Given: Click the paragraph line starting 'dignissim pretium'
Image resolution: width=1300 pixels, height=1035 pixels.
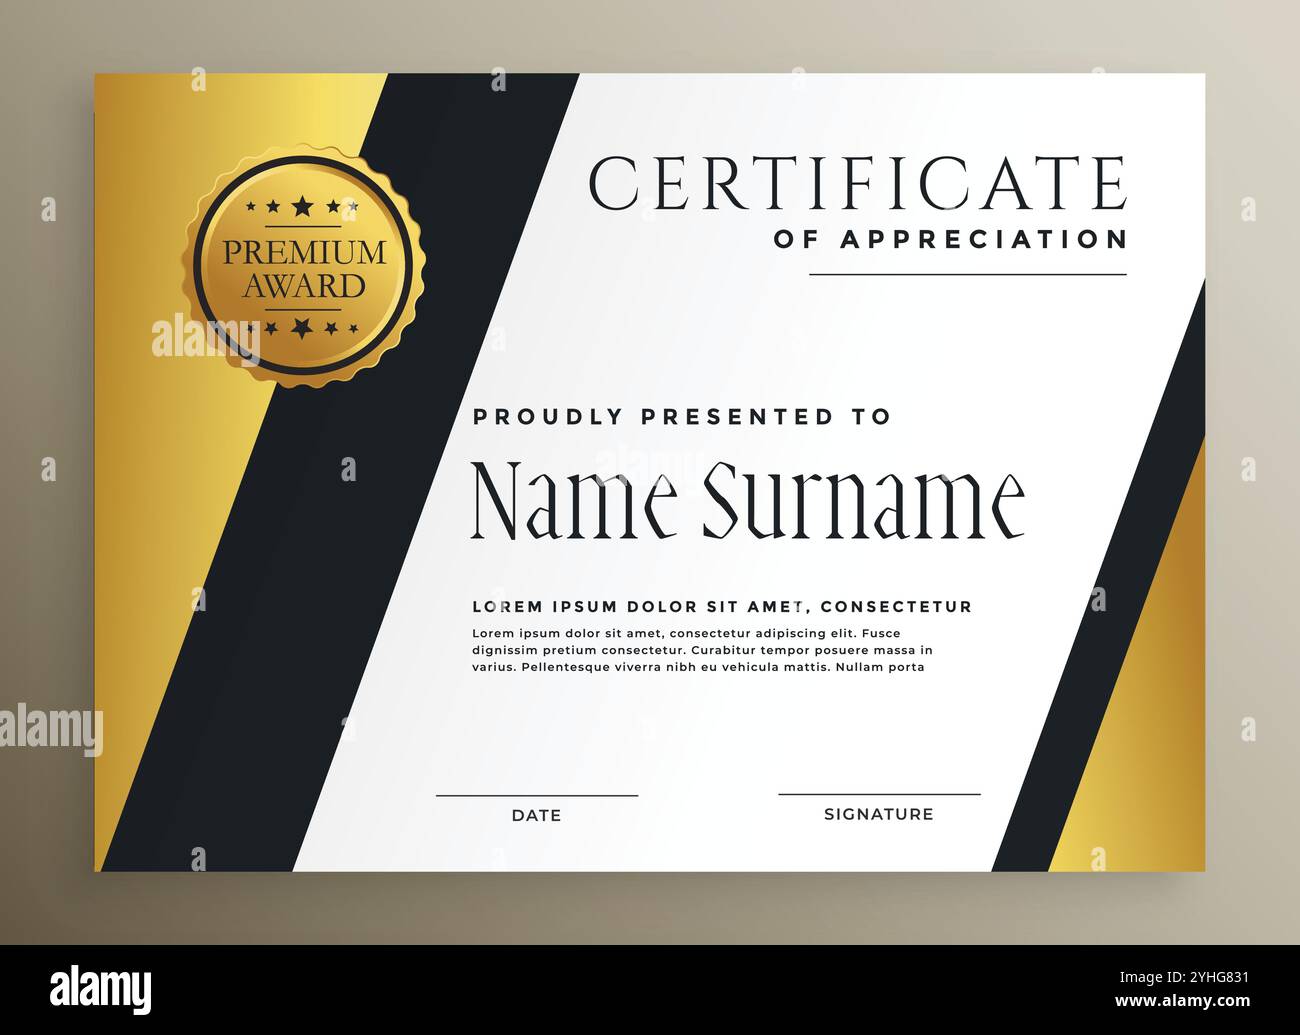Looking at the screenshot, I should pos(702,650).
